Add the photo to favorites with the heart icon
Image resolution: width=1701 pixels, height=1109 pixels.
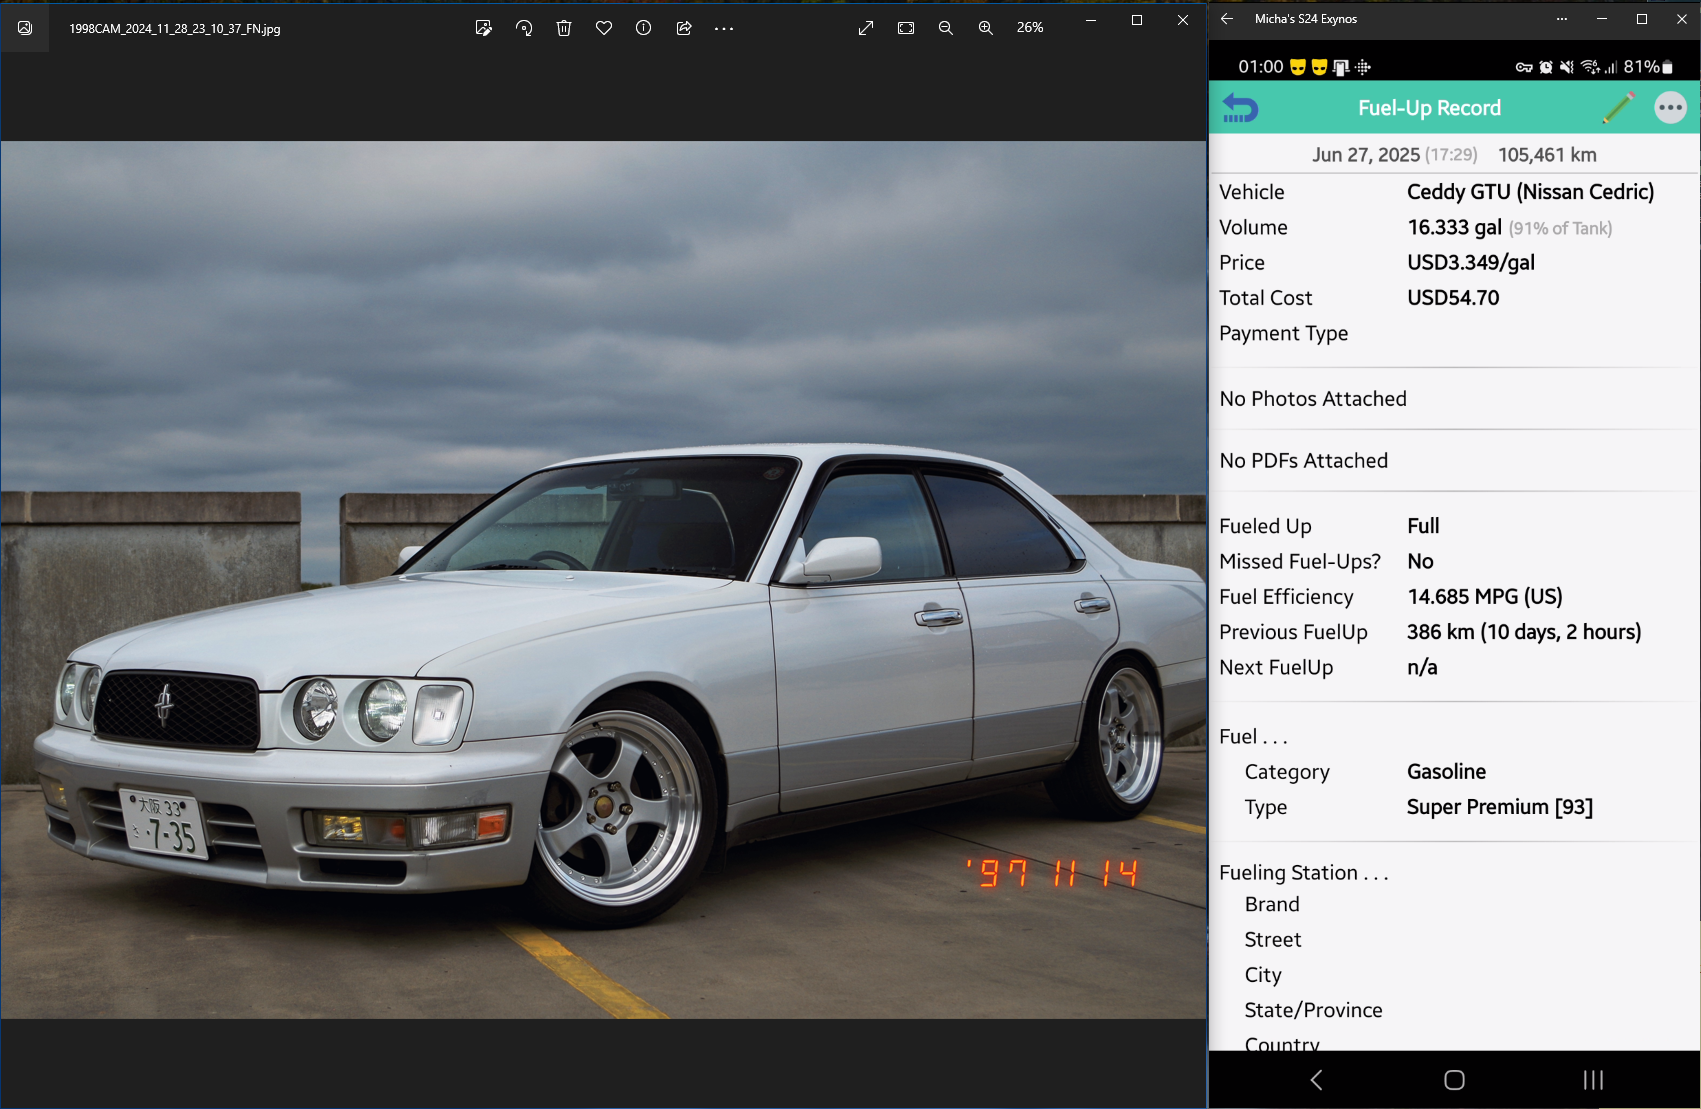[604, 28]
